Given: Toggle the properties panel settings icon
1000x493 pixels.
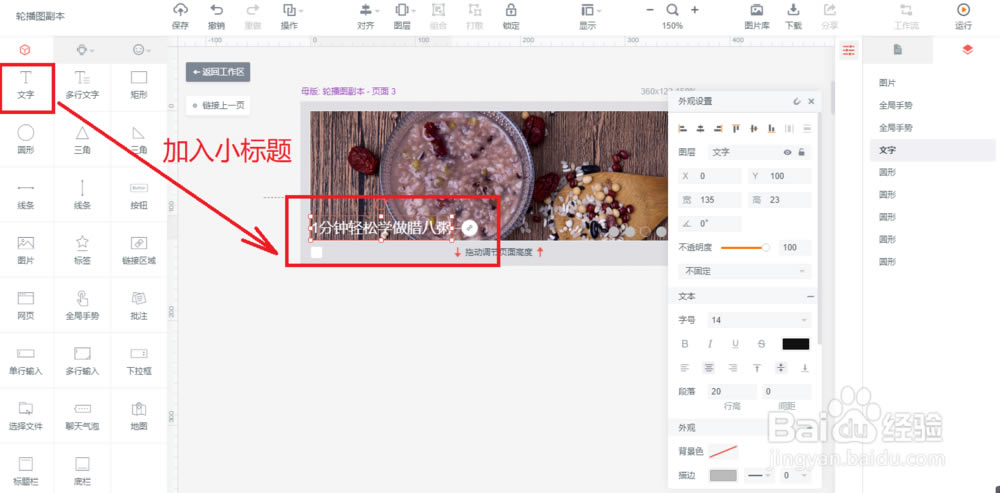Looking at the screenshot, I should click(x=848, y=50).
